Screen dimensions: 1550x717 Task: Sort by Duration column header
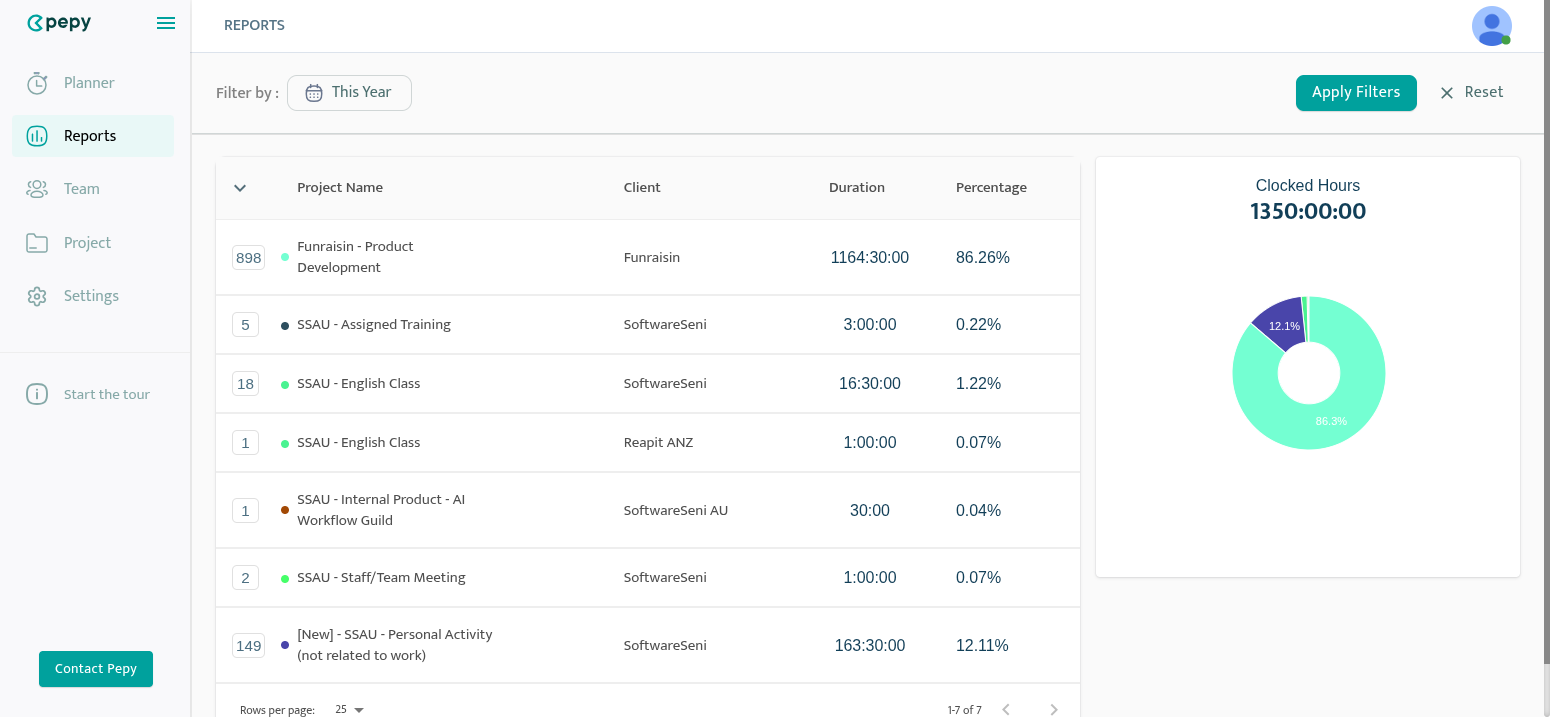[x=857, y=188]
